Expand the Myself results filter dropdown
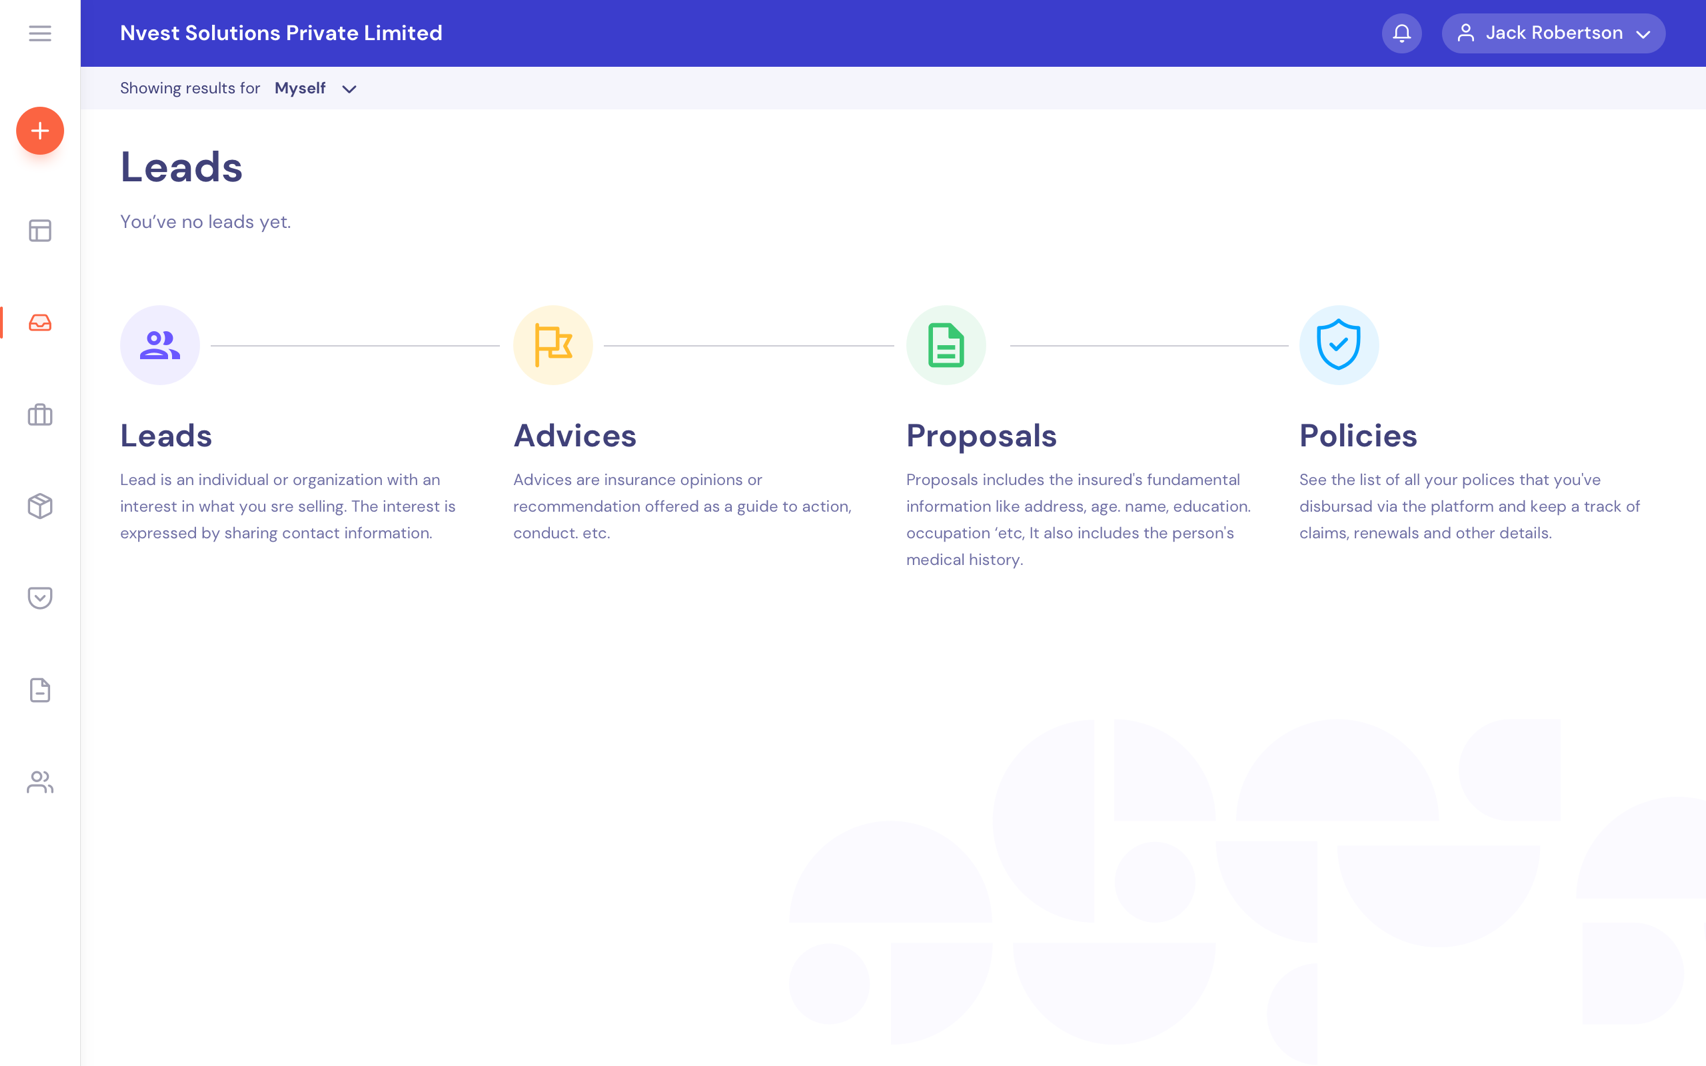Screen dimensions: 1706x1066 [301, 88]
